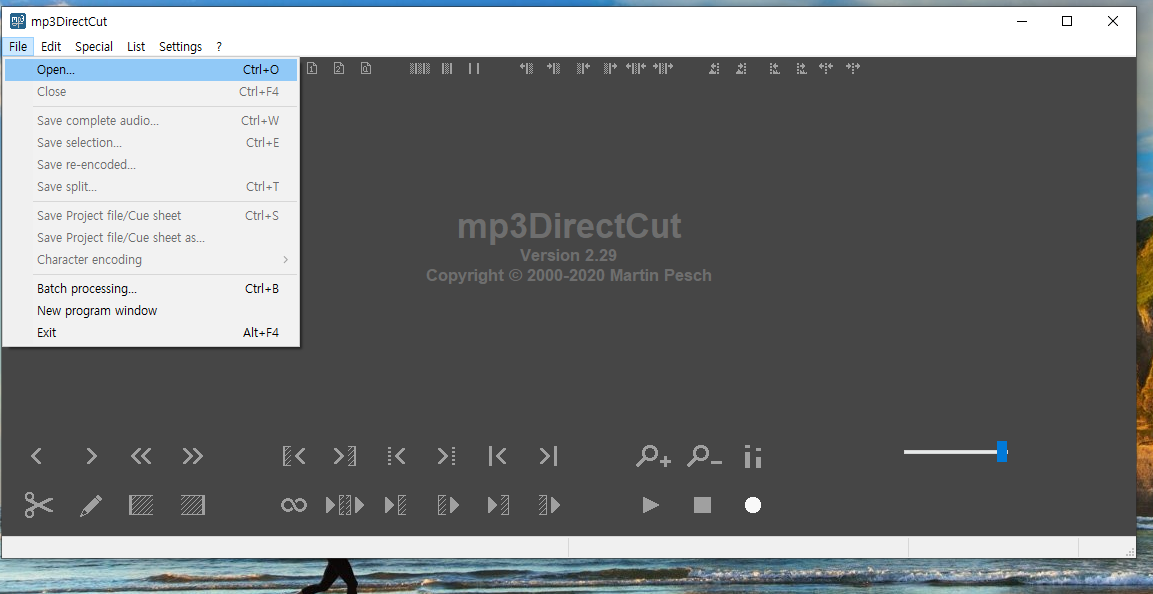Choose Batch processing... menu entry
The width and height of the screenshot is (1153, 594).
151,289
